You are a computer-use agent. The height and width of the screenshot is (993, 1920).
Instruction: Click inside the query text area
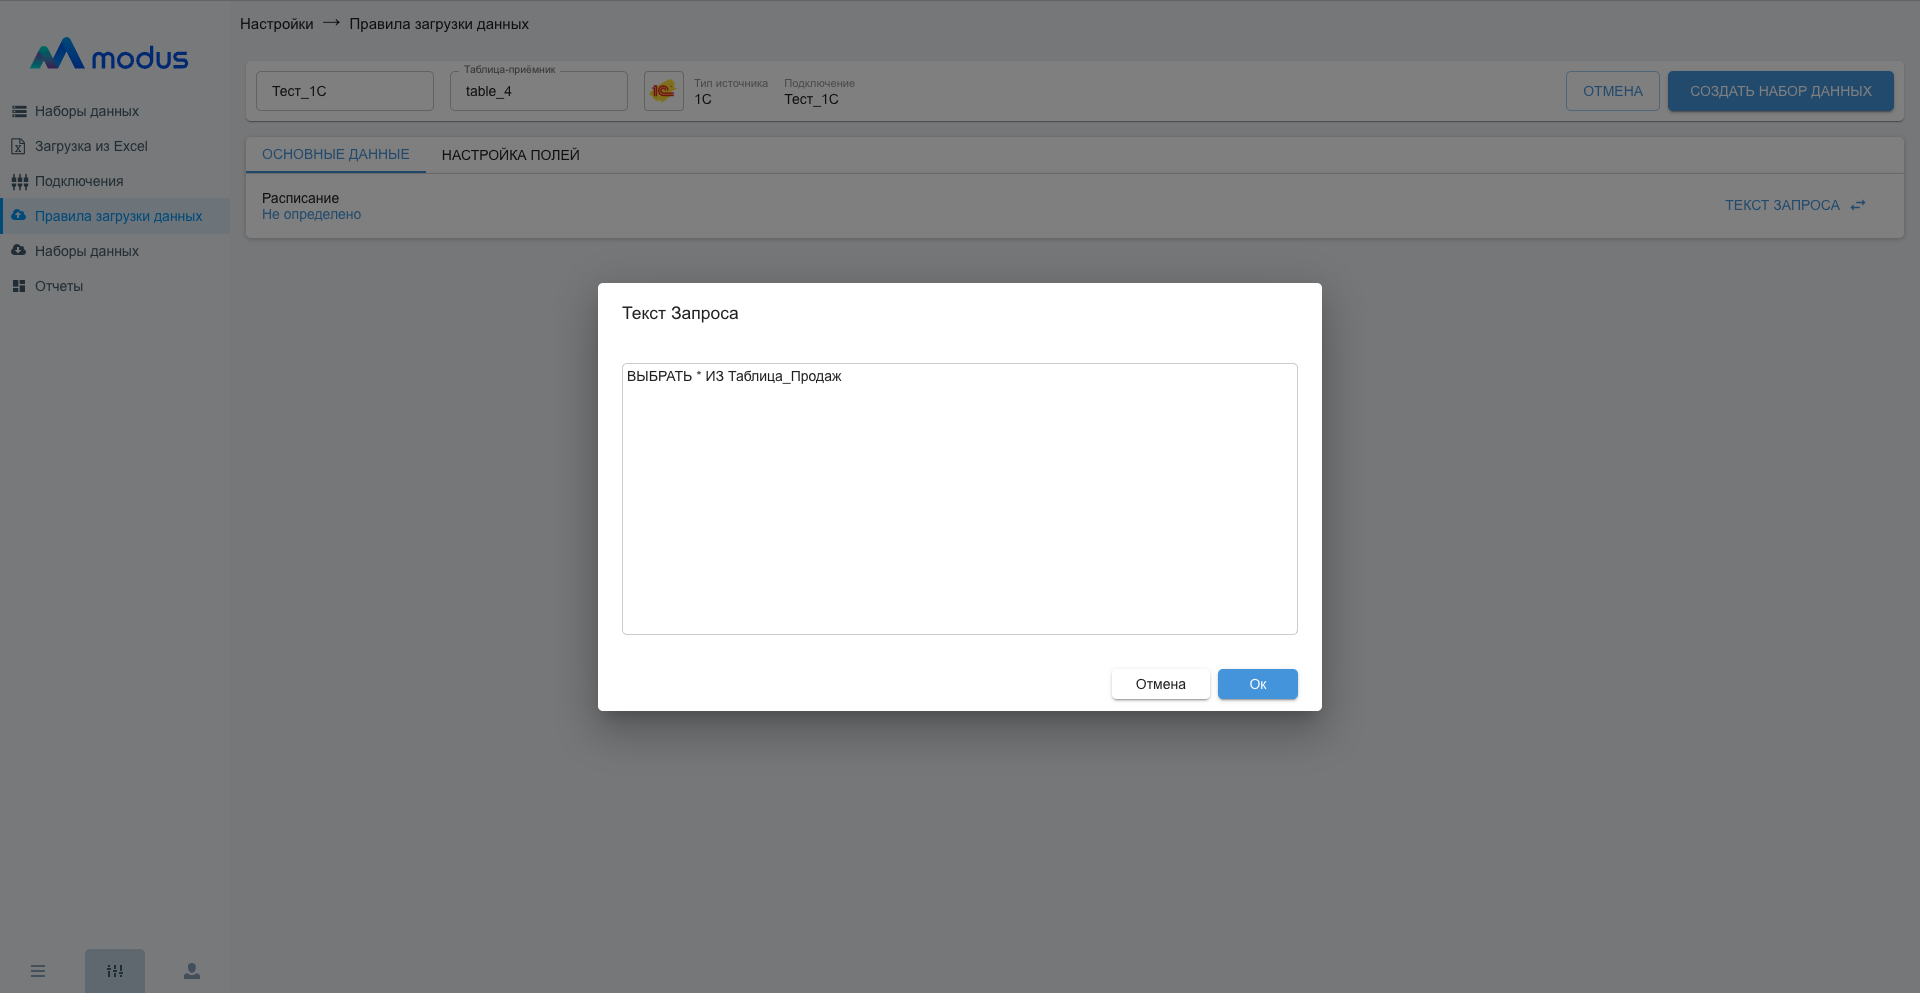click(x=959, y=500)
